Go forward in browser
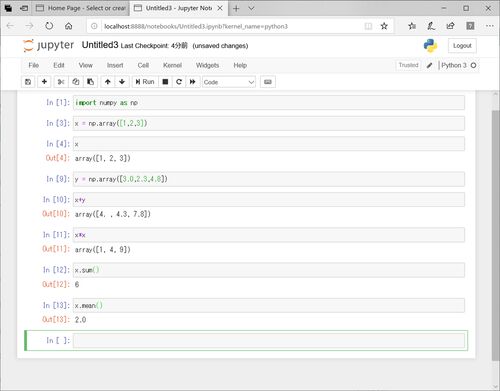This screenshot has height=391, width=500. [x=29, y=26]
